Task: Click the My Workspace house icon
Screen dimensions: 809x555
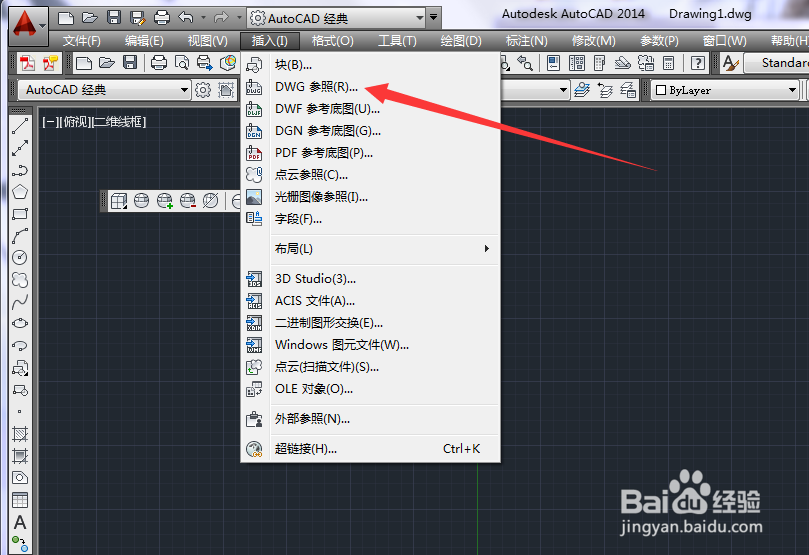Action: pos(226,90)
